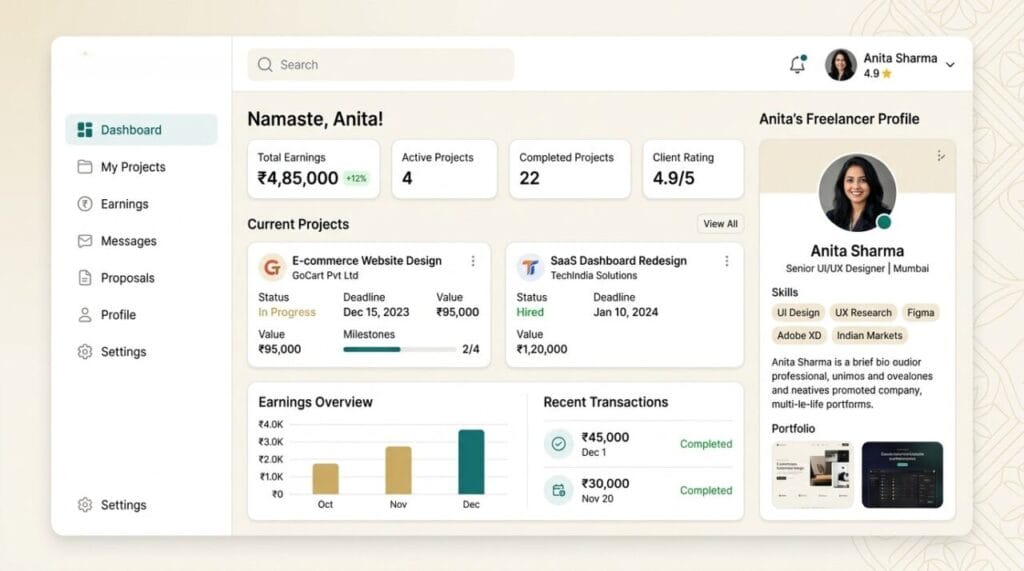The image size is (1024, 571).
Task: Click the Messages envelope icon
Action: (x=85, y=241)
